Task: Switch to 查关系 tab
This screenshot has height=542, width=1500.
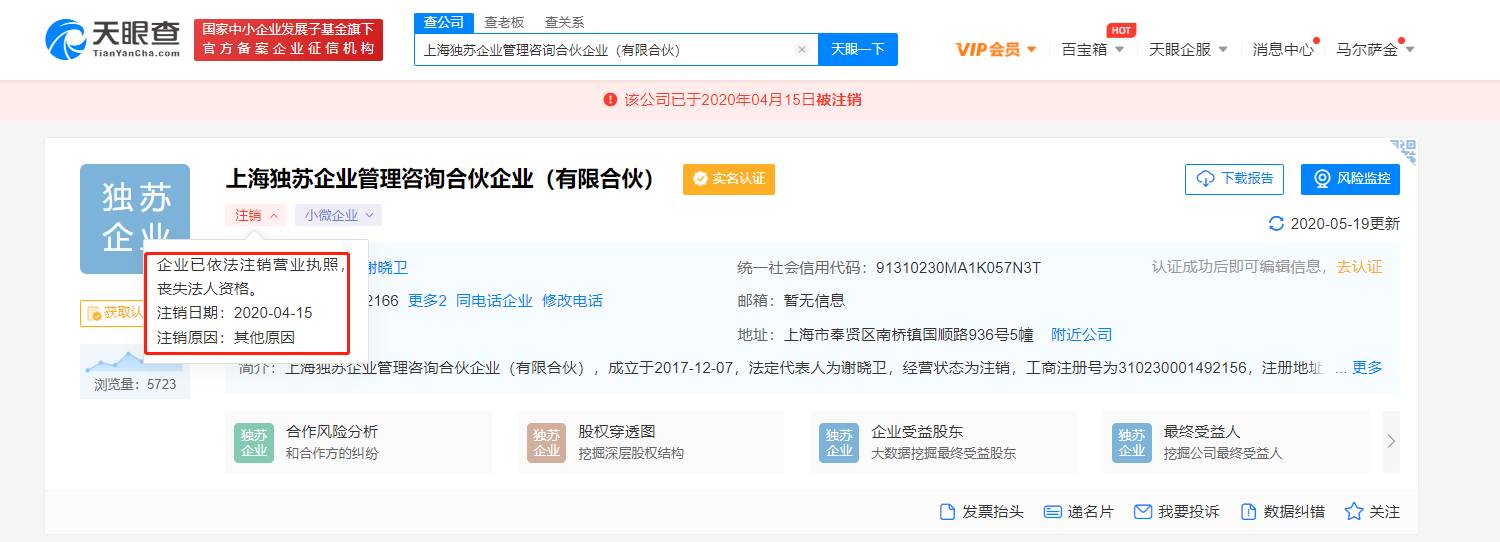Action: 564,22
